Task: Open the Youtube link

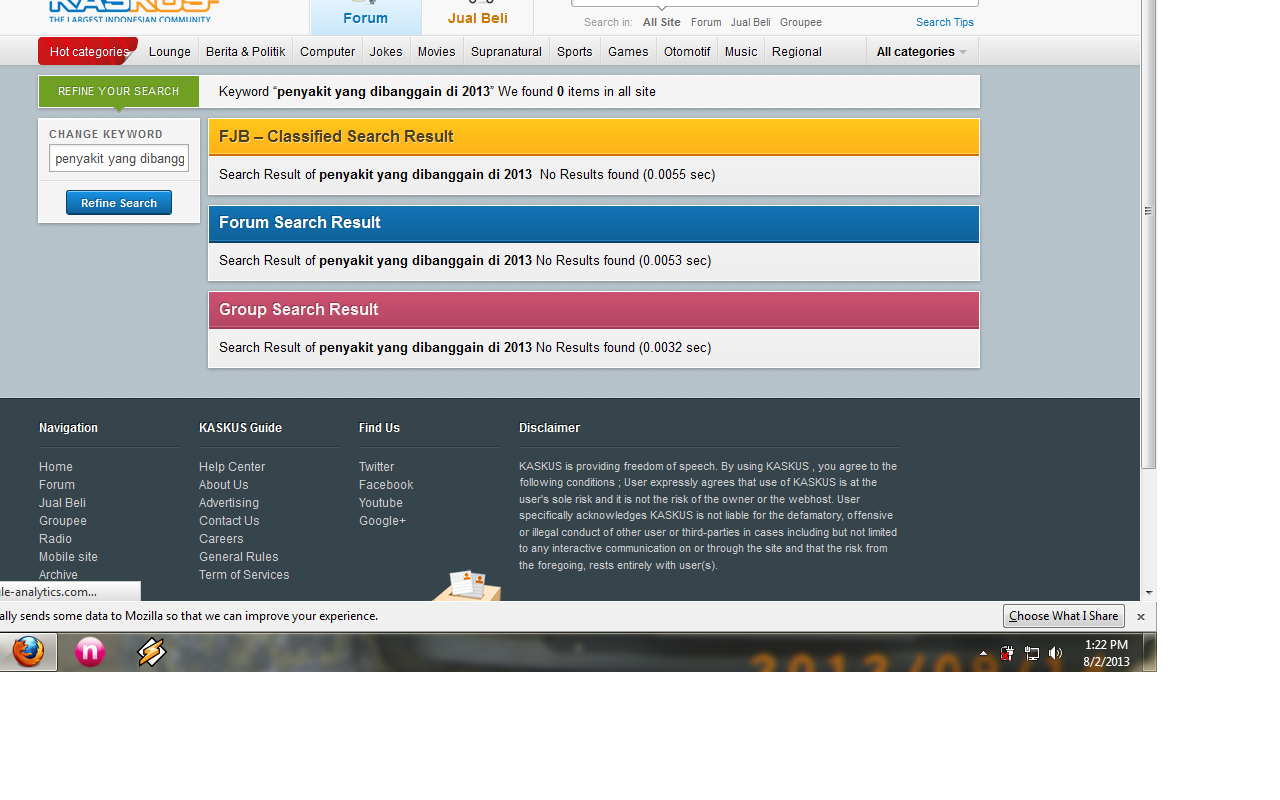Action: 381,503
